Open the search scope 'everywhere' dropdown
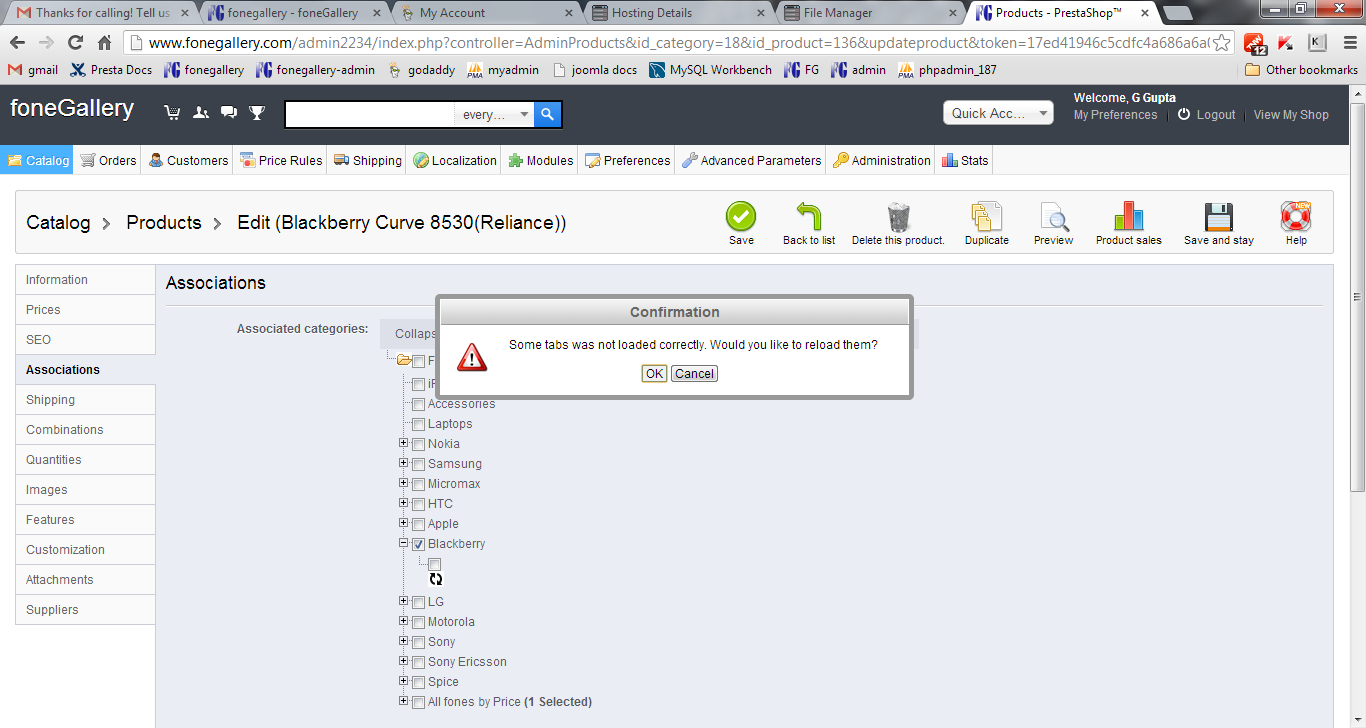Image resolution: width=1366 pixels, height=728 pixels. pos(495,115)
